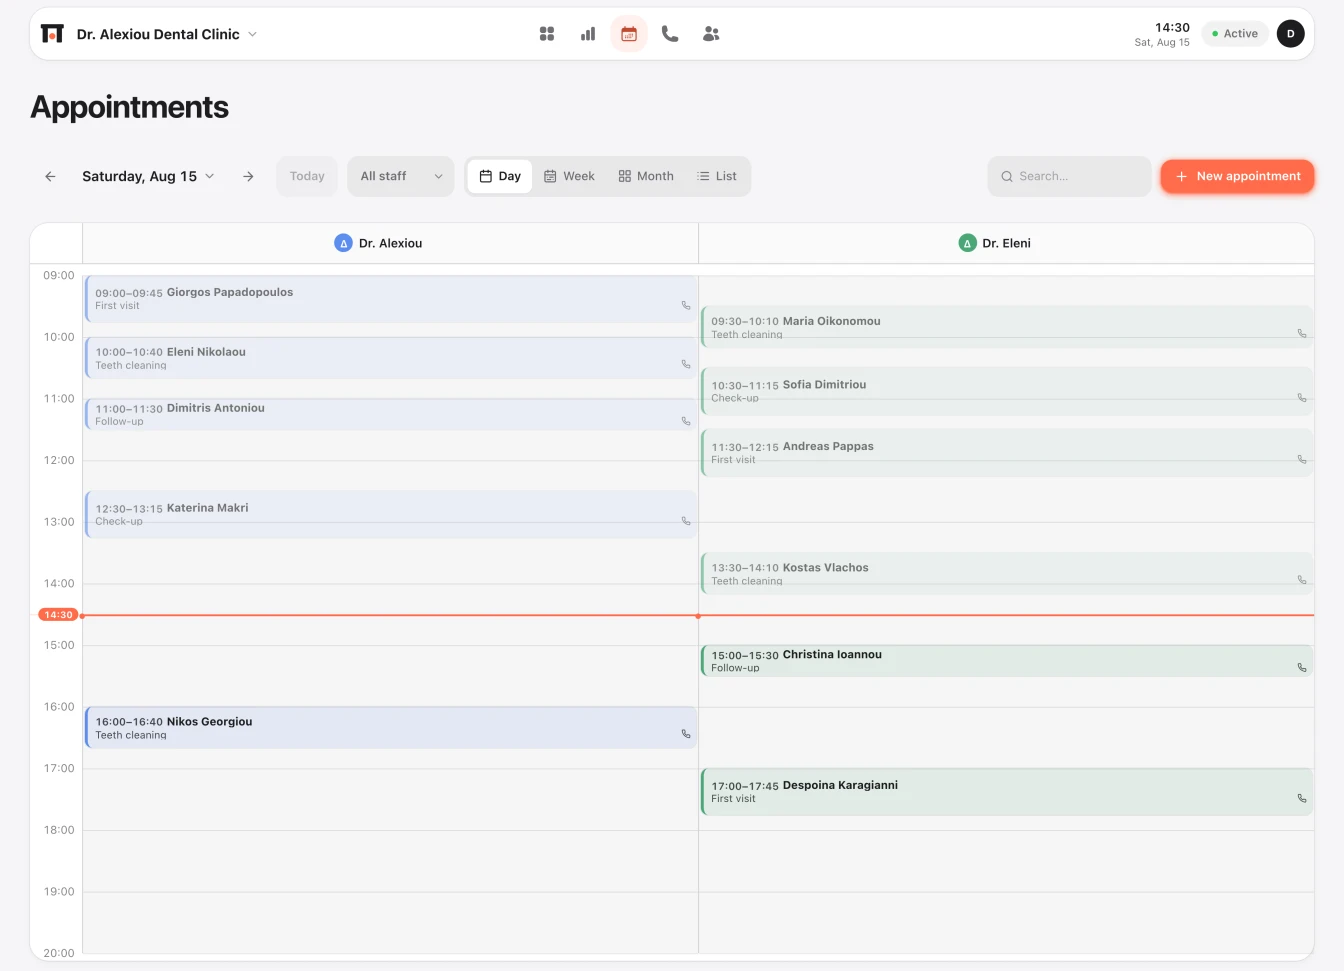Open Giorgos Papadopoulos first visit appointment
The image size is (1344, 971).
(x=391, y=299)
